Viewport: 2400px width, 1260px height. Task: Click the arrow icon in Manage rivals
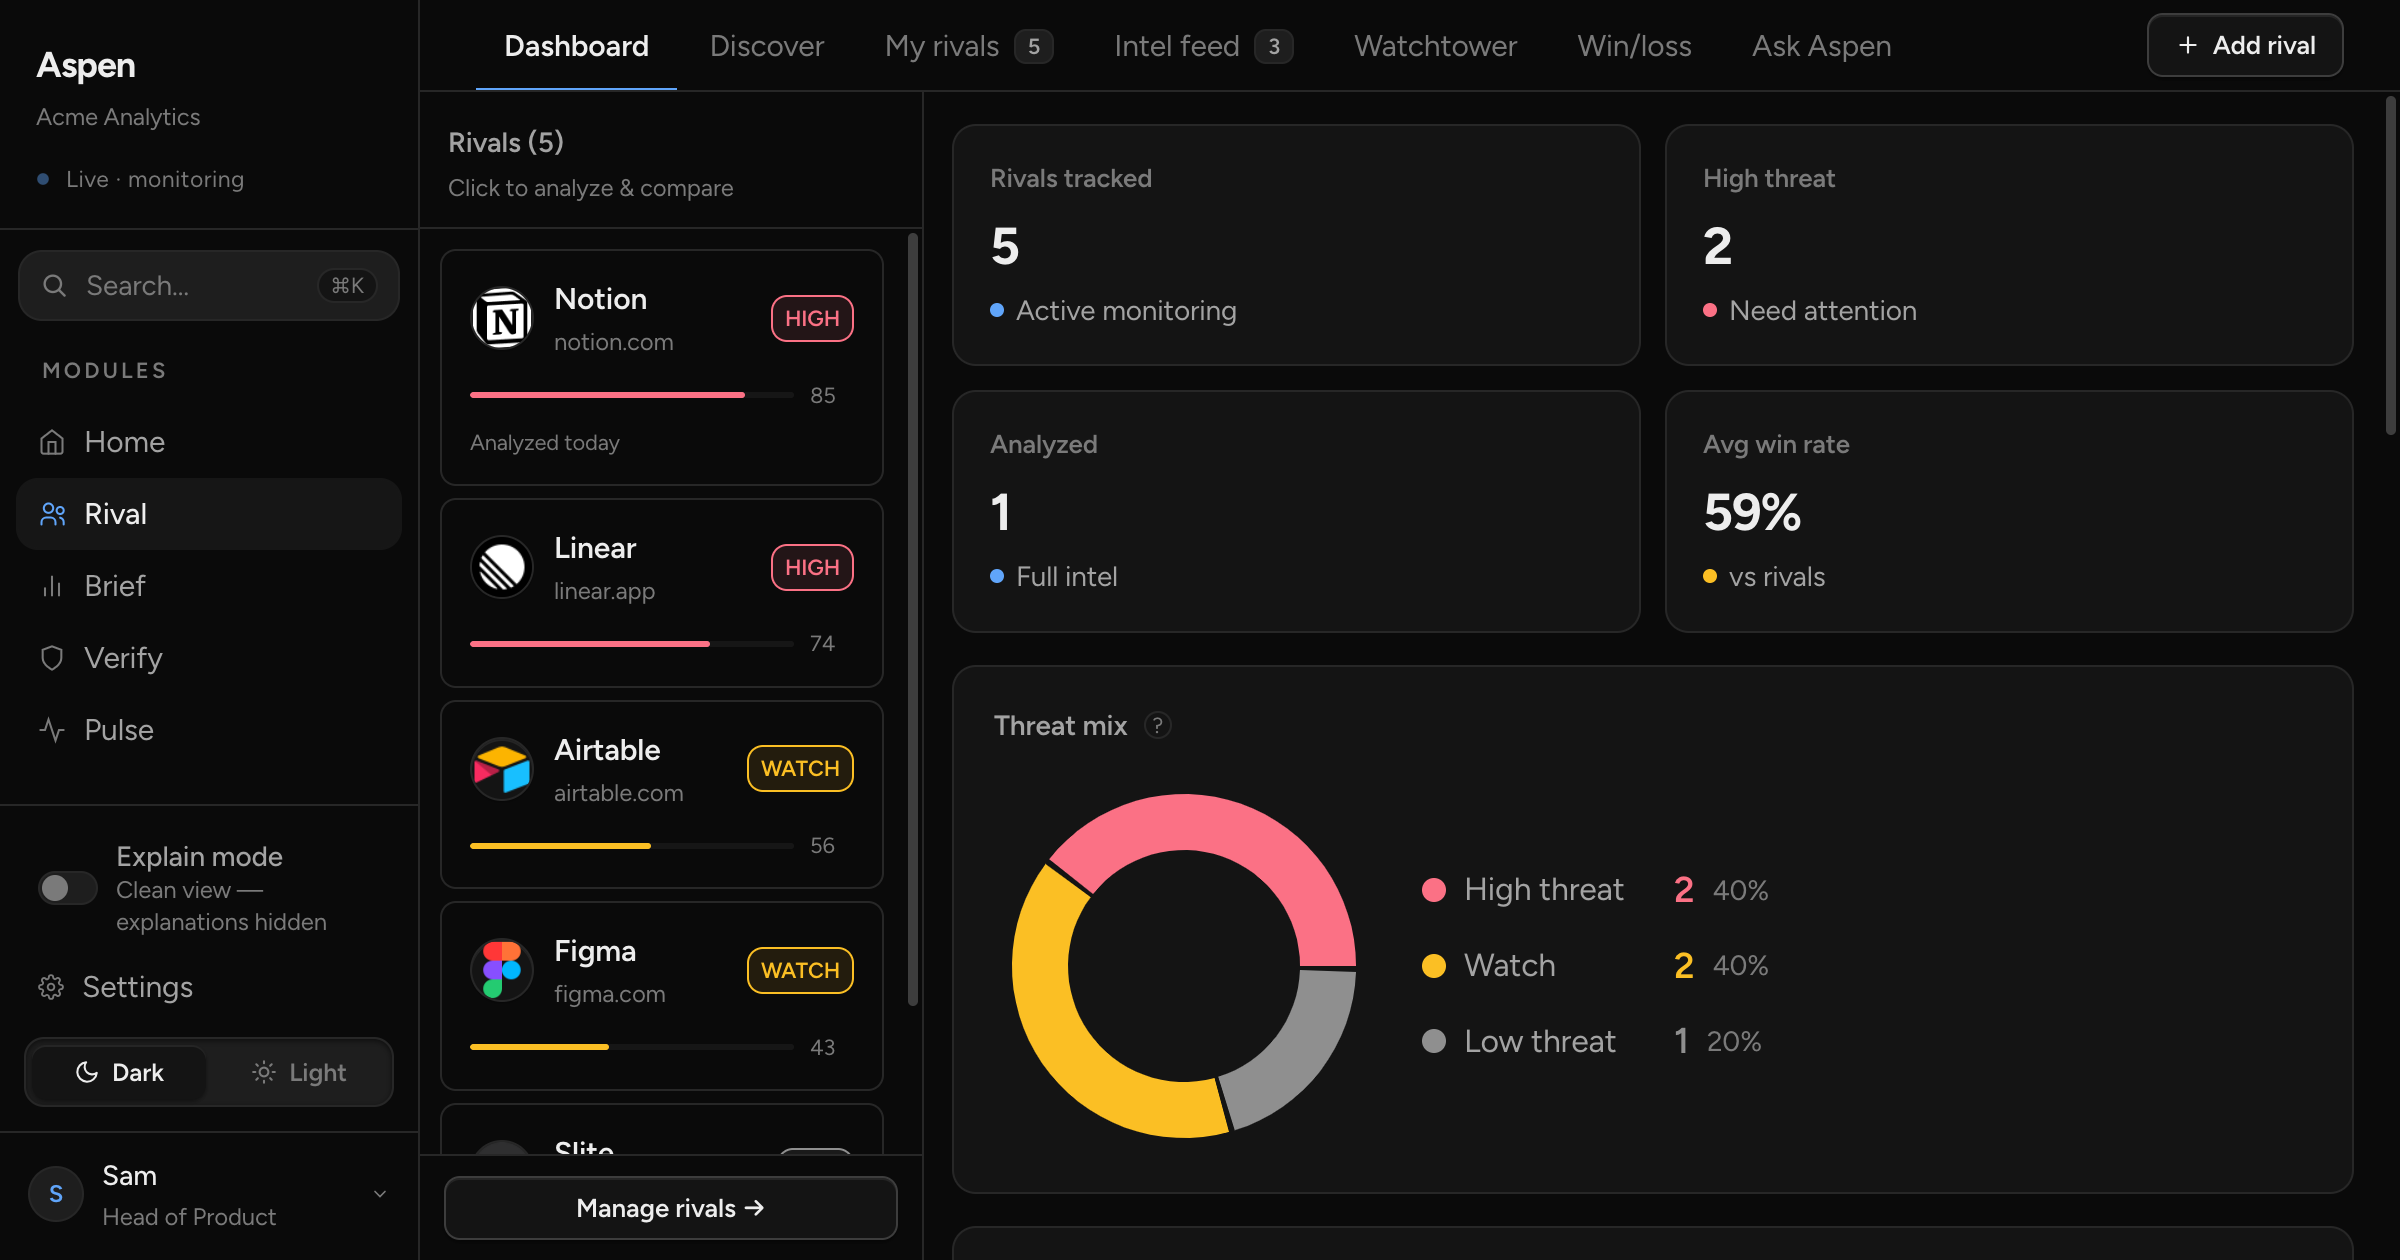click(x=755, y=1208)
